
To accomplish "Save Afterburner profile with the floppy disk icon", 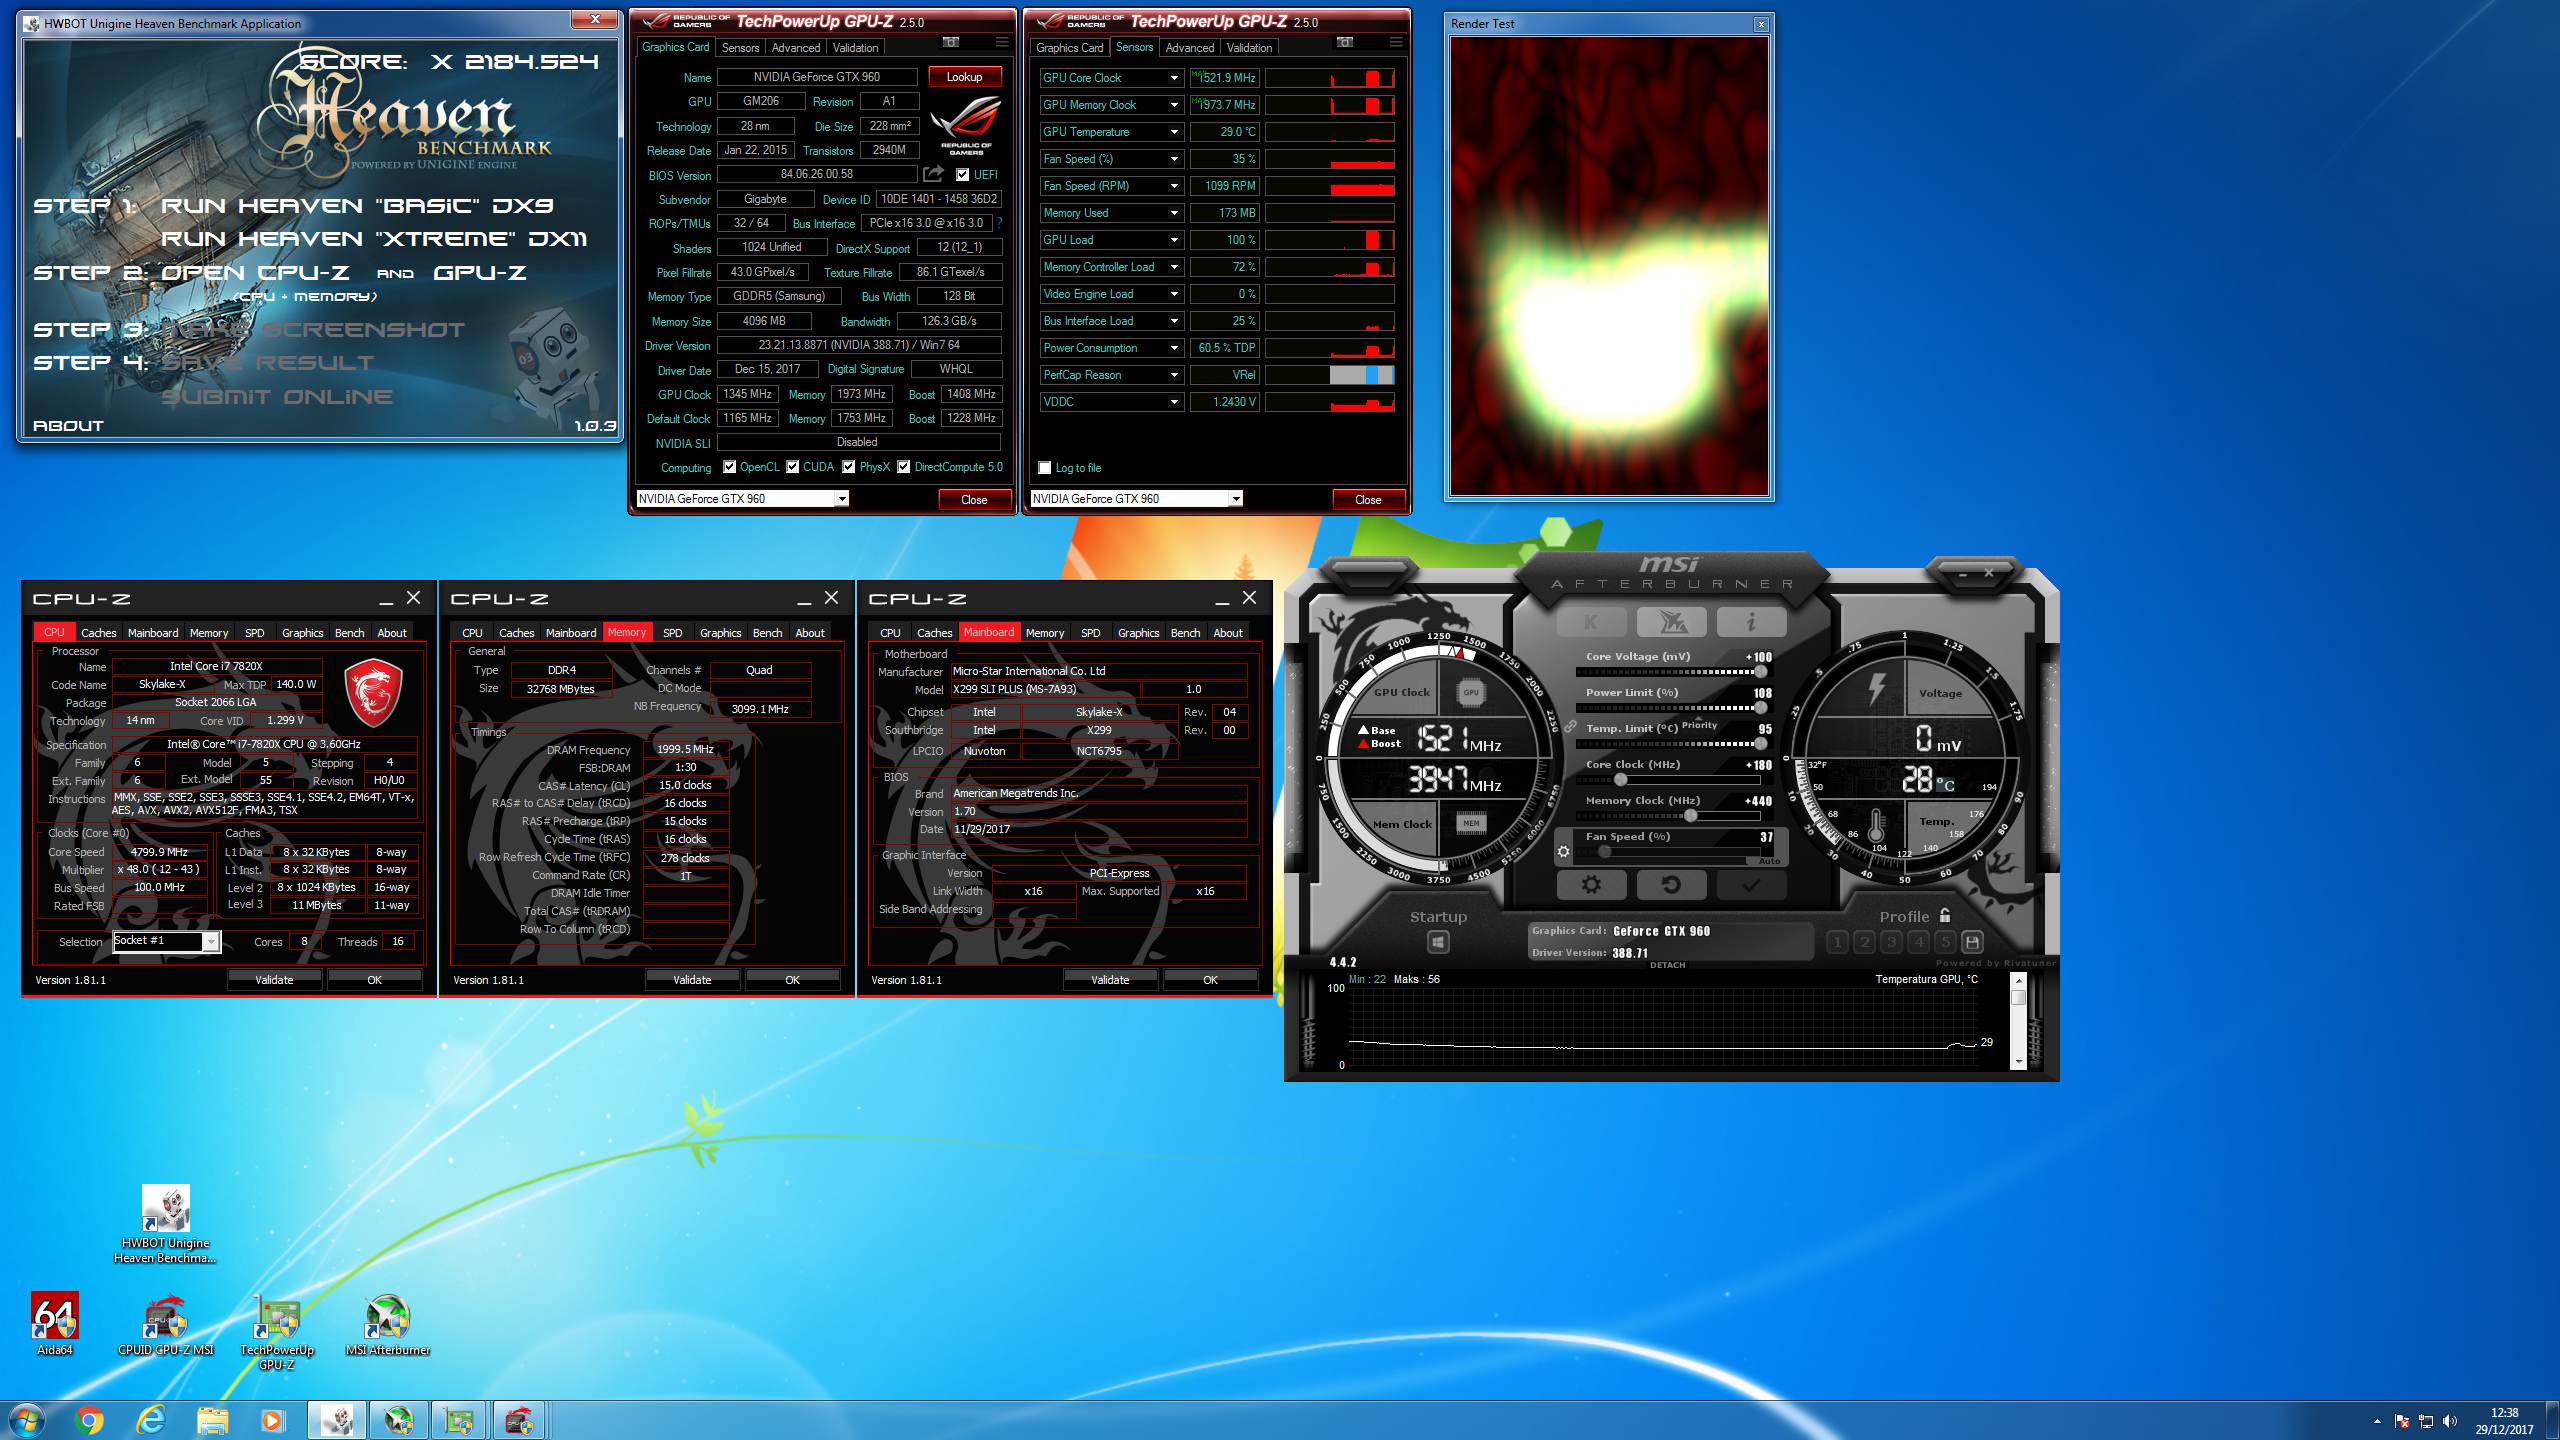I will 1972,942.
